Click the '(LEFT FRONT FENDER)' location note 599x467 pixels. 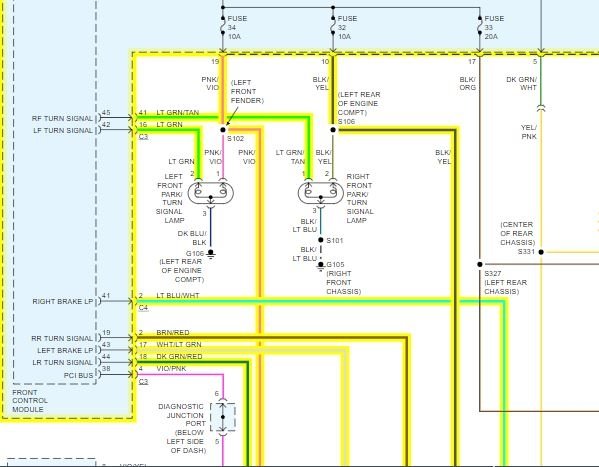point(247,91)
